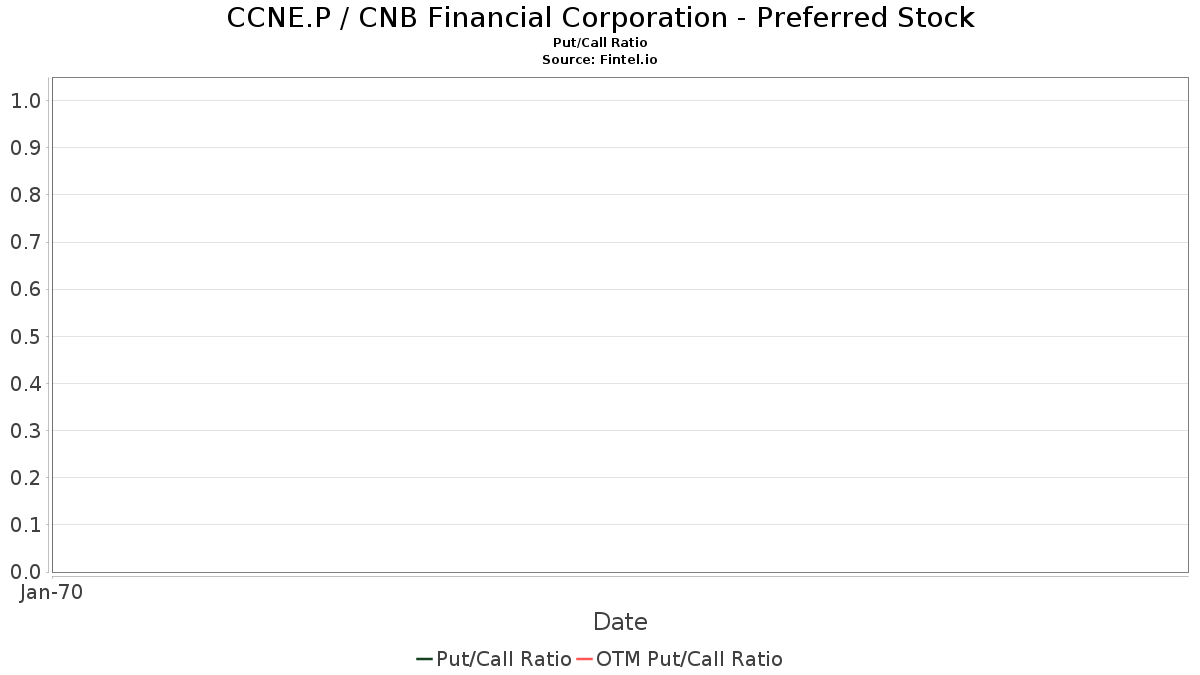Click the Source: Fintel.io text

600,59
